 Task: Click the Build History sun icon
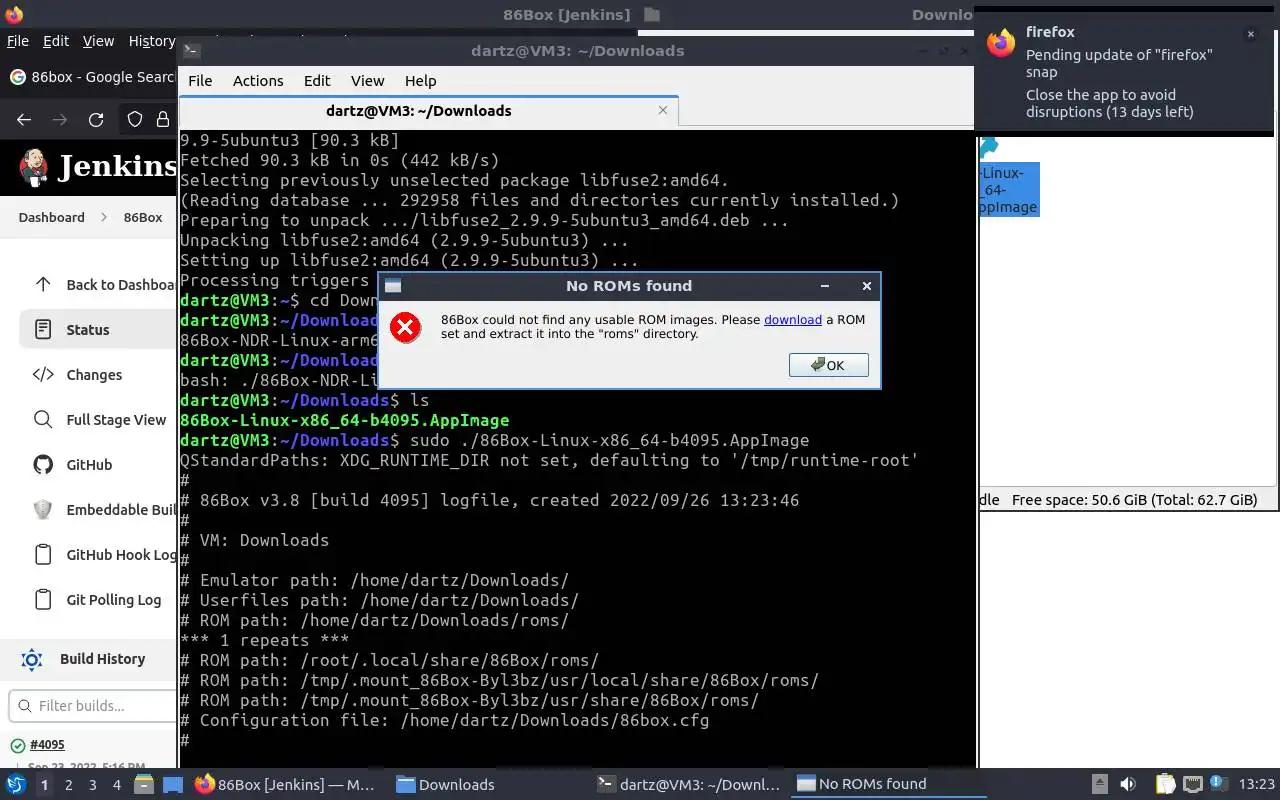click(32, 659)
